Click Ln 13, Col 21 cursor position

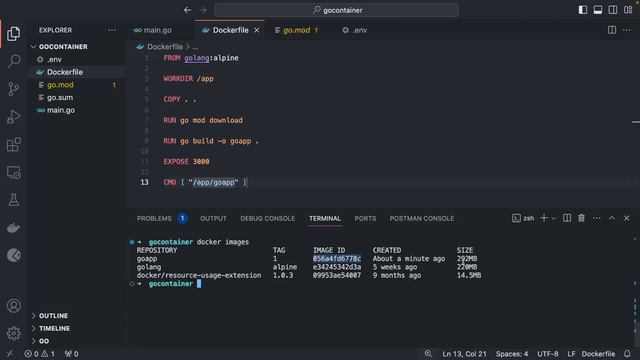point(464,354)
